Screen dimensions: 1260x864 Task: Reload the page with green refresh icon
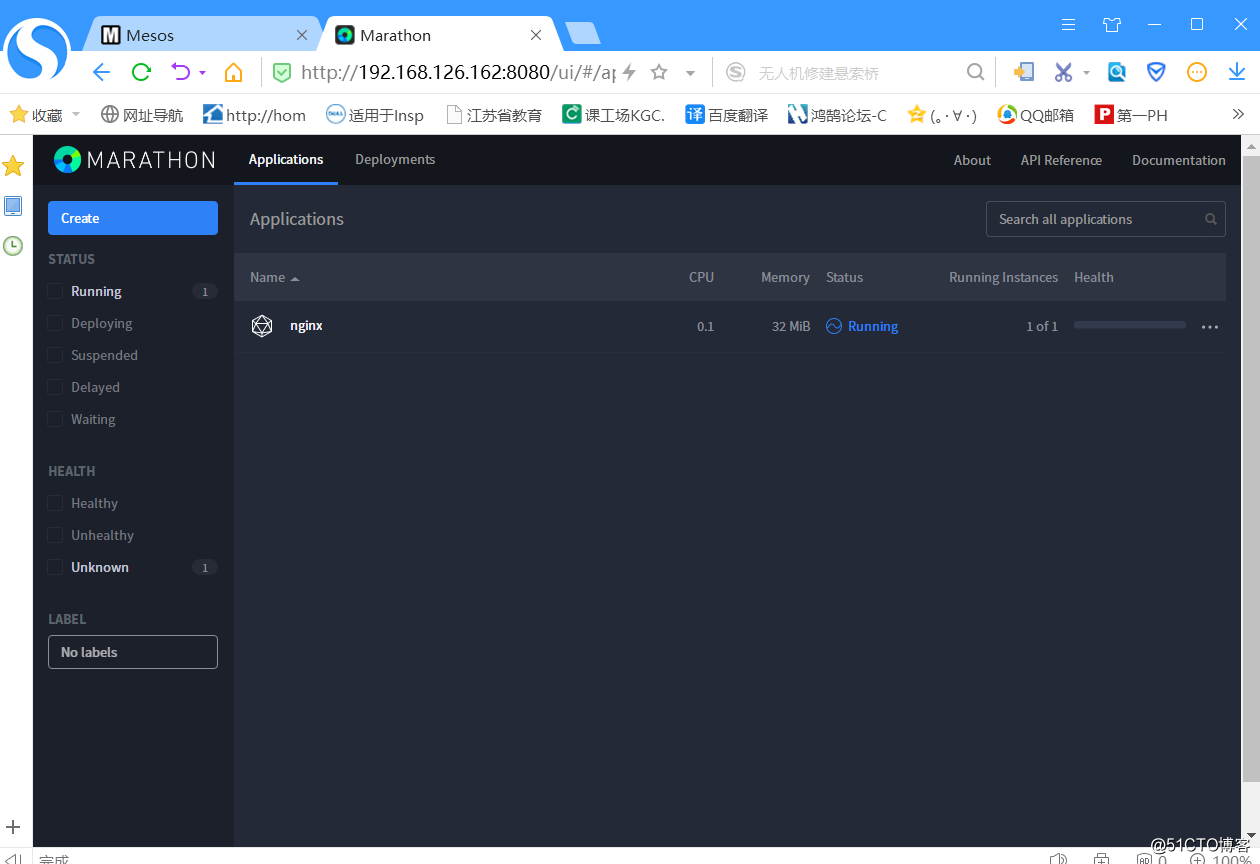(x=141, y=72)
